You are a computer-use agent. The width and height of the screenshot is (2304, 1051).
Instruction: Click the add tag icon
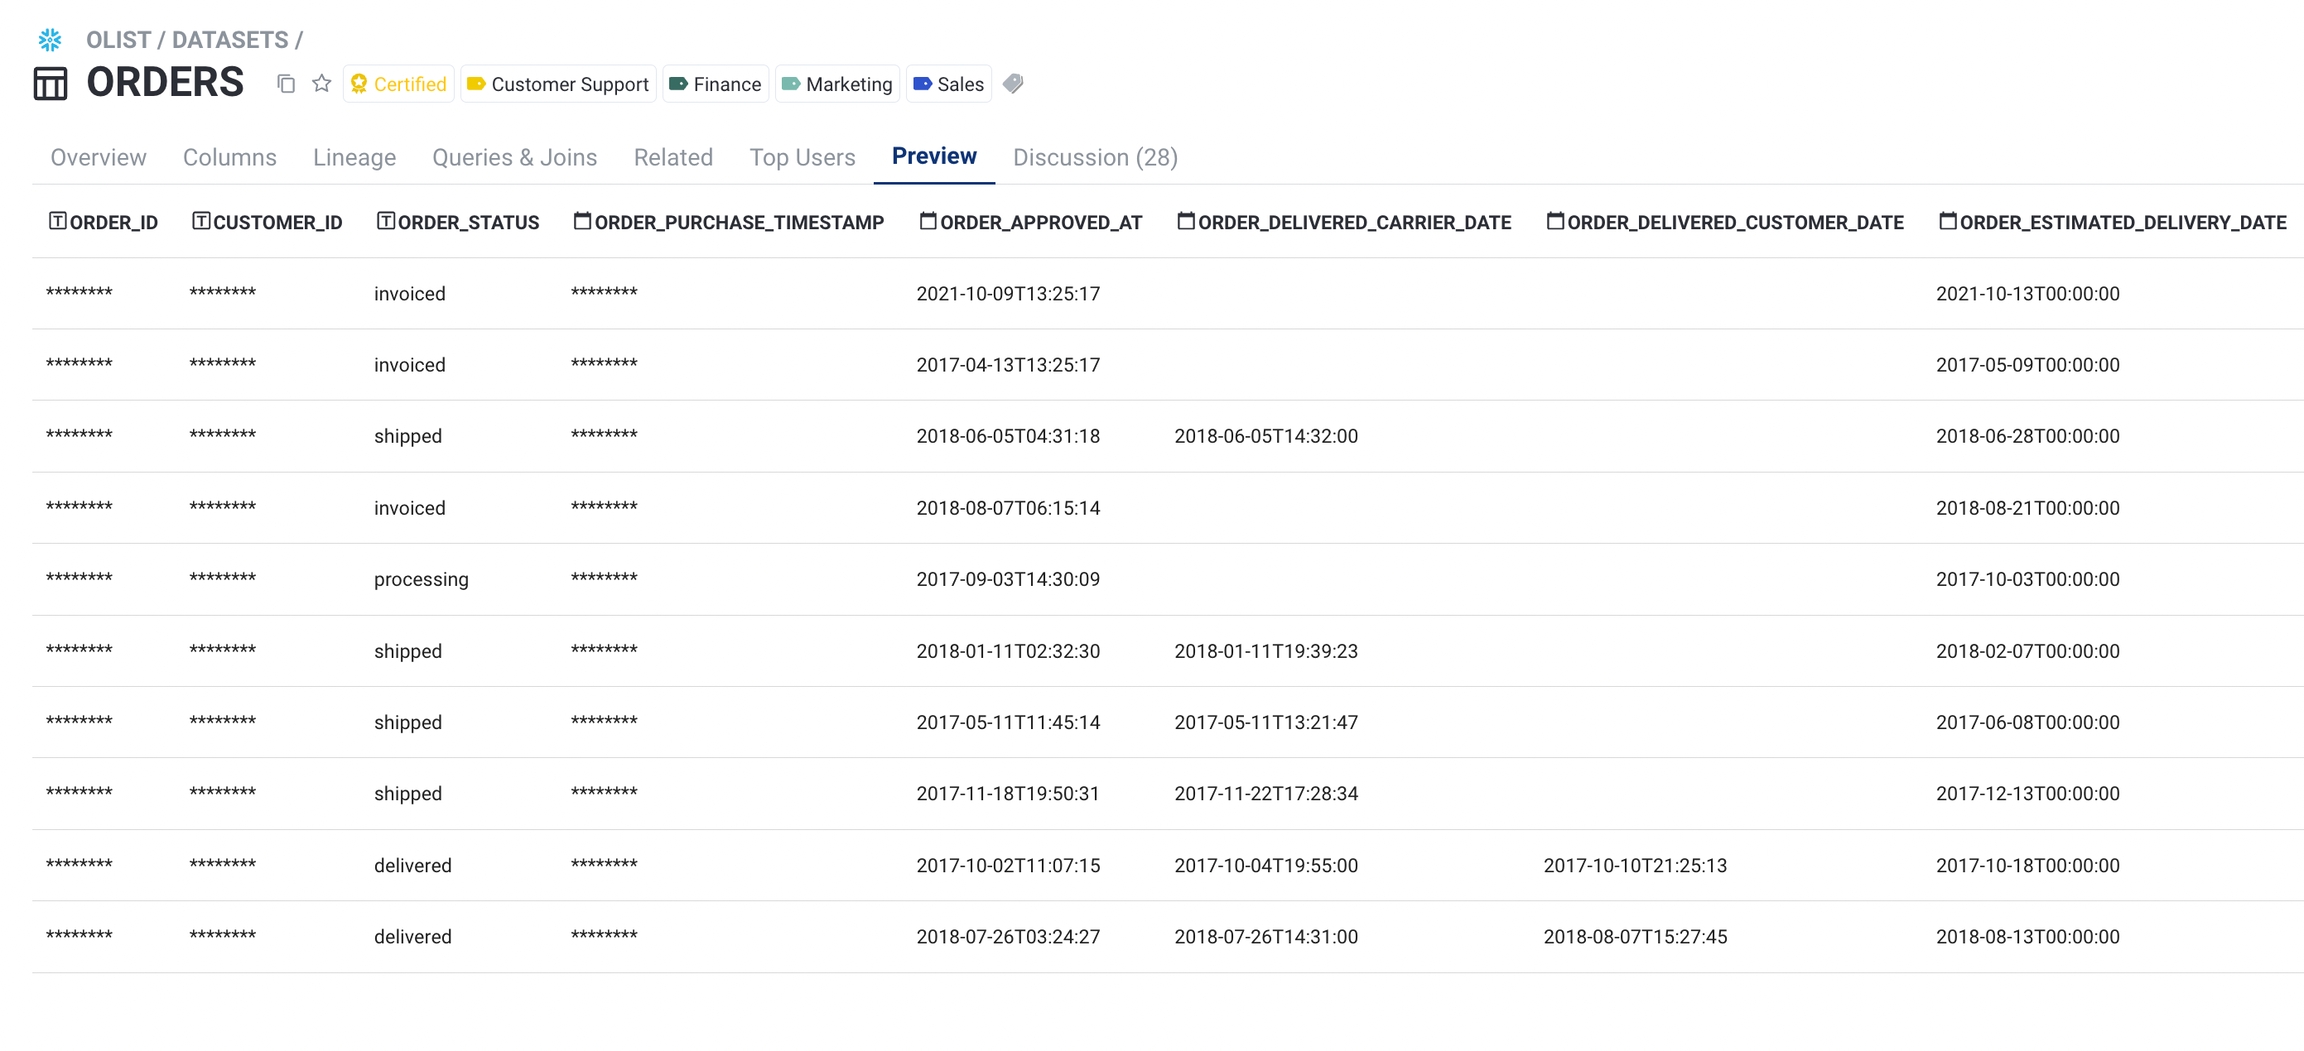(1013, 84)
